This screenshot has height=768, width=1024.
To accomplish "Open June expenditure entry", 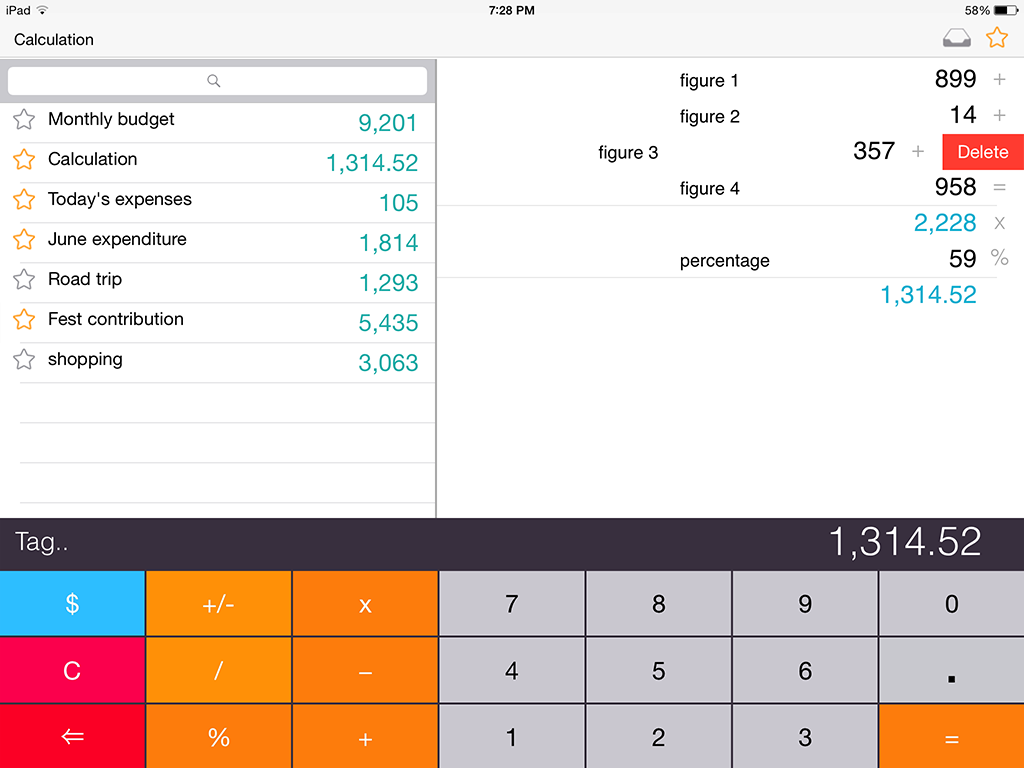I will coord(217,242).
